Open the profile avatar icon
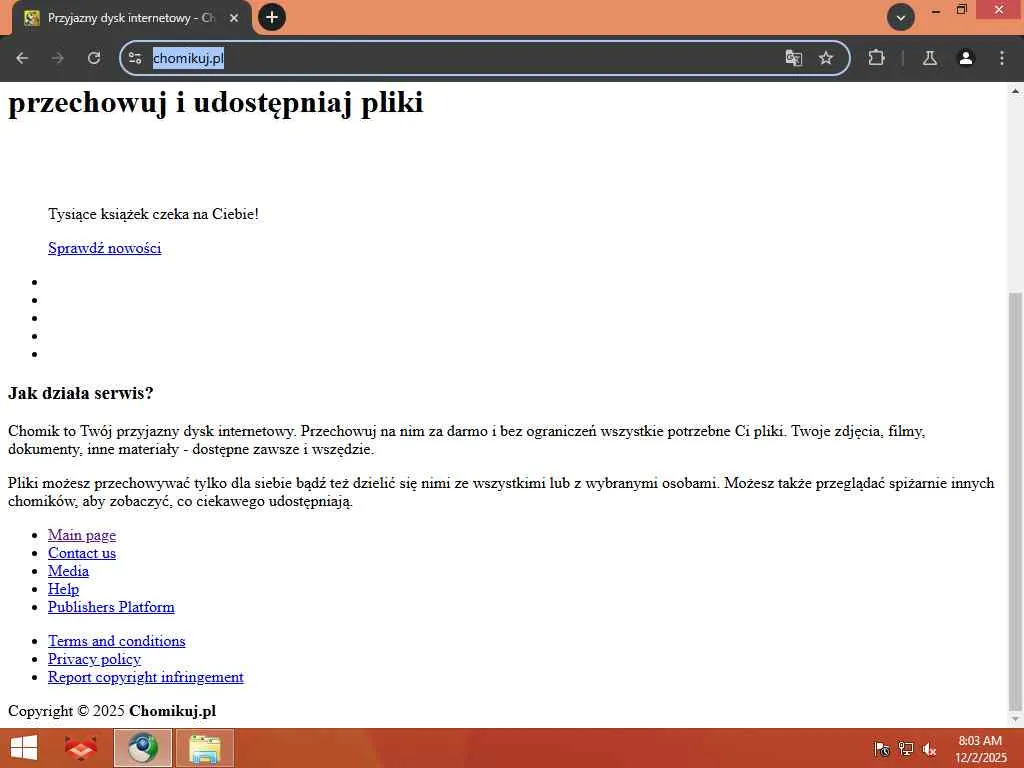 click(x=966, y=58)
